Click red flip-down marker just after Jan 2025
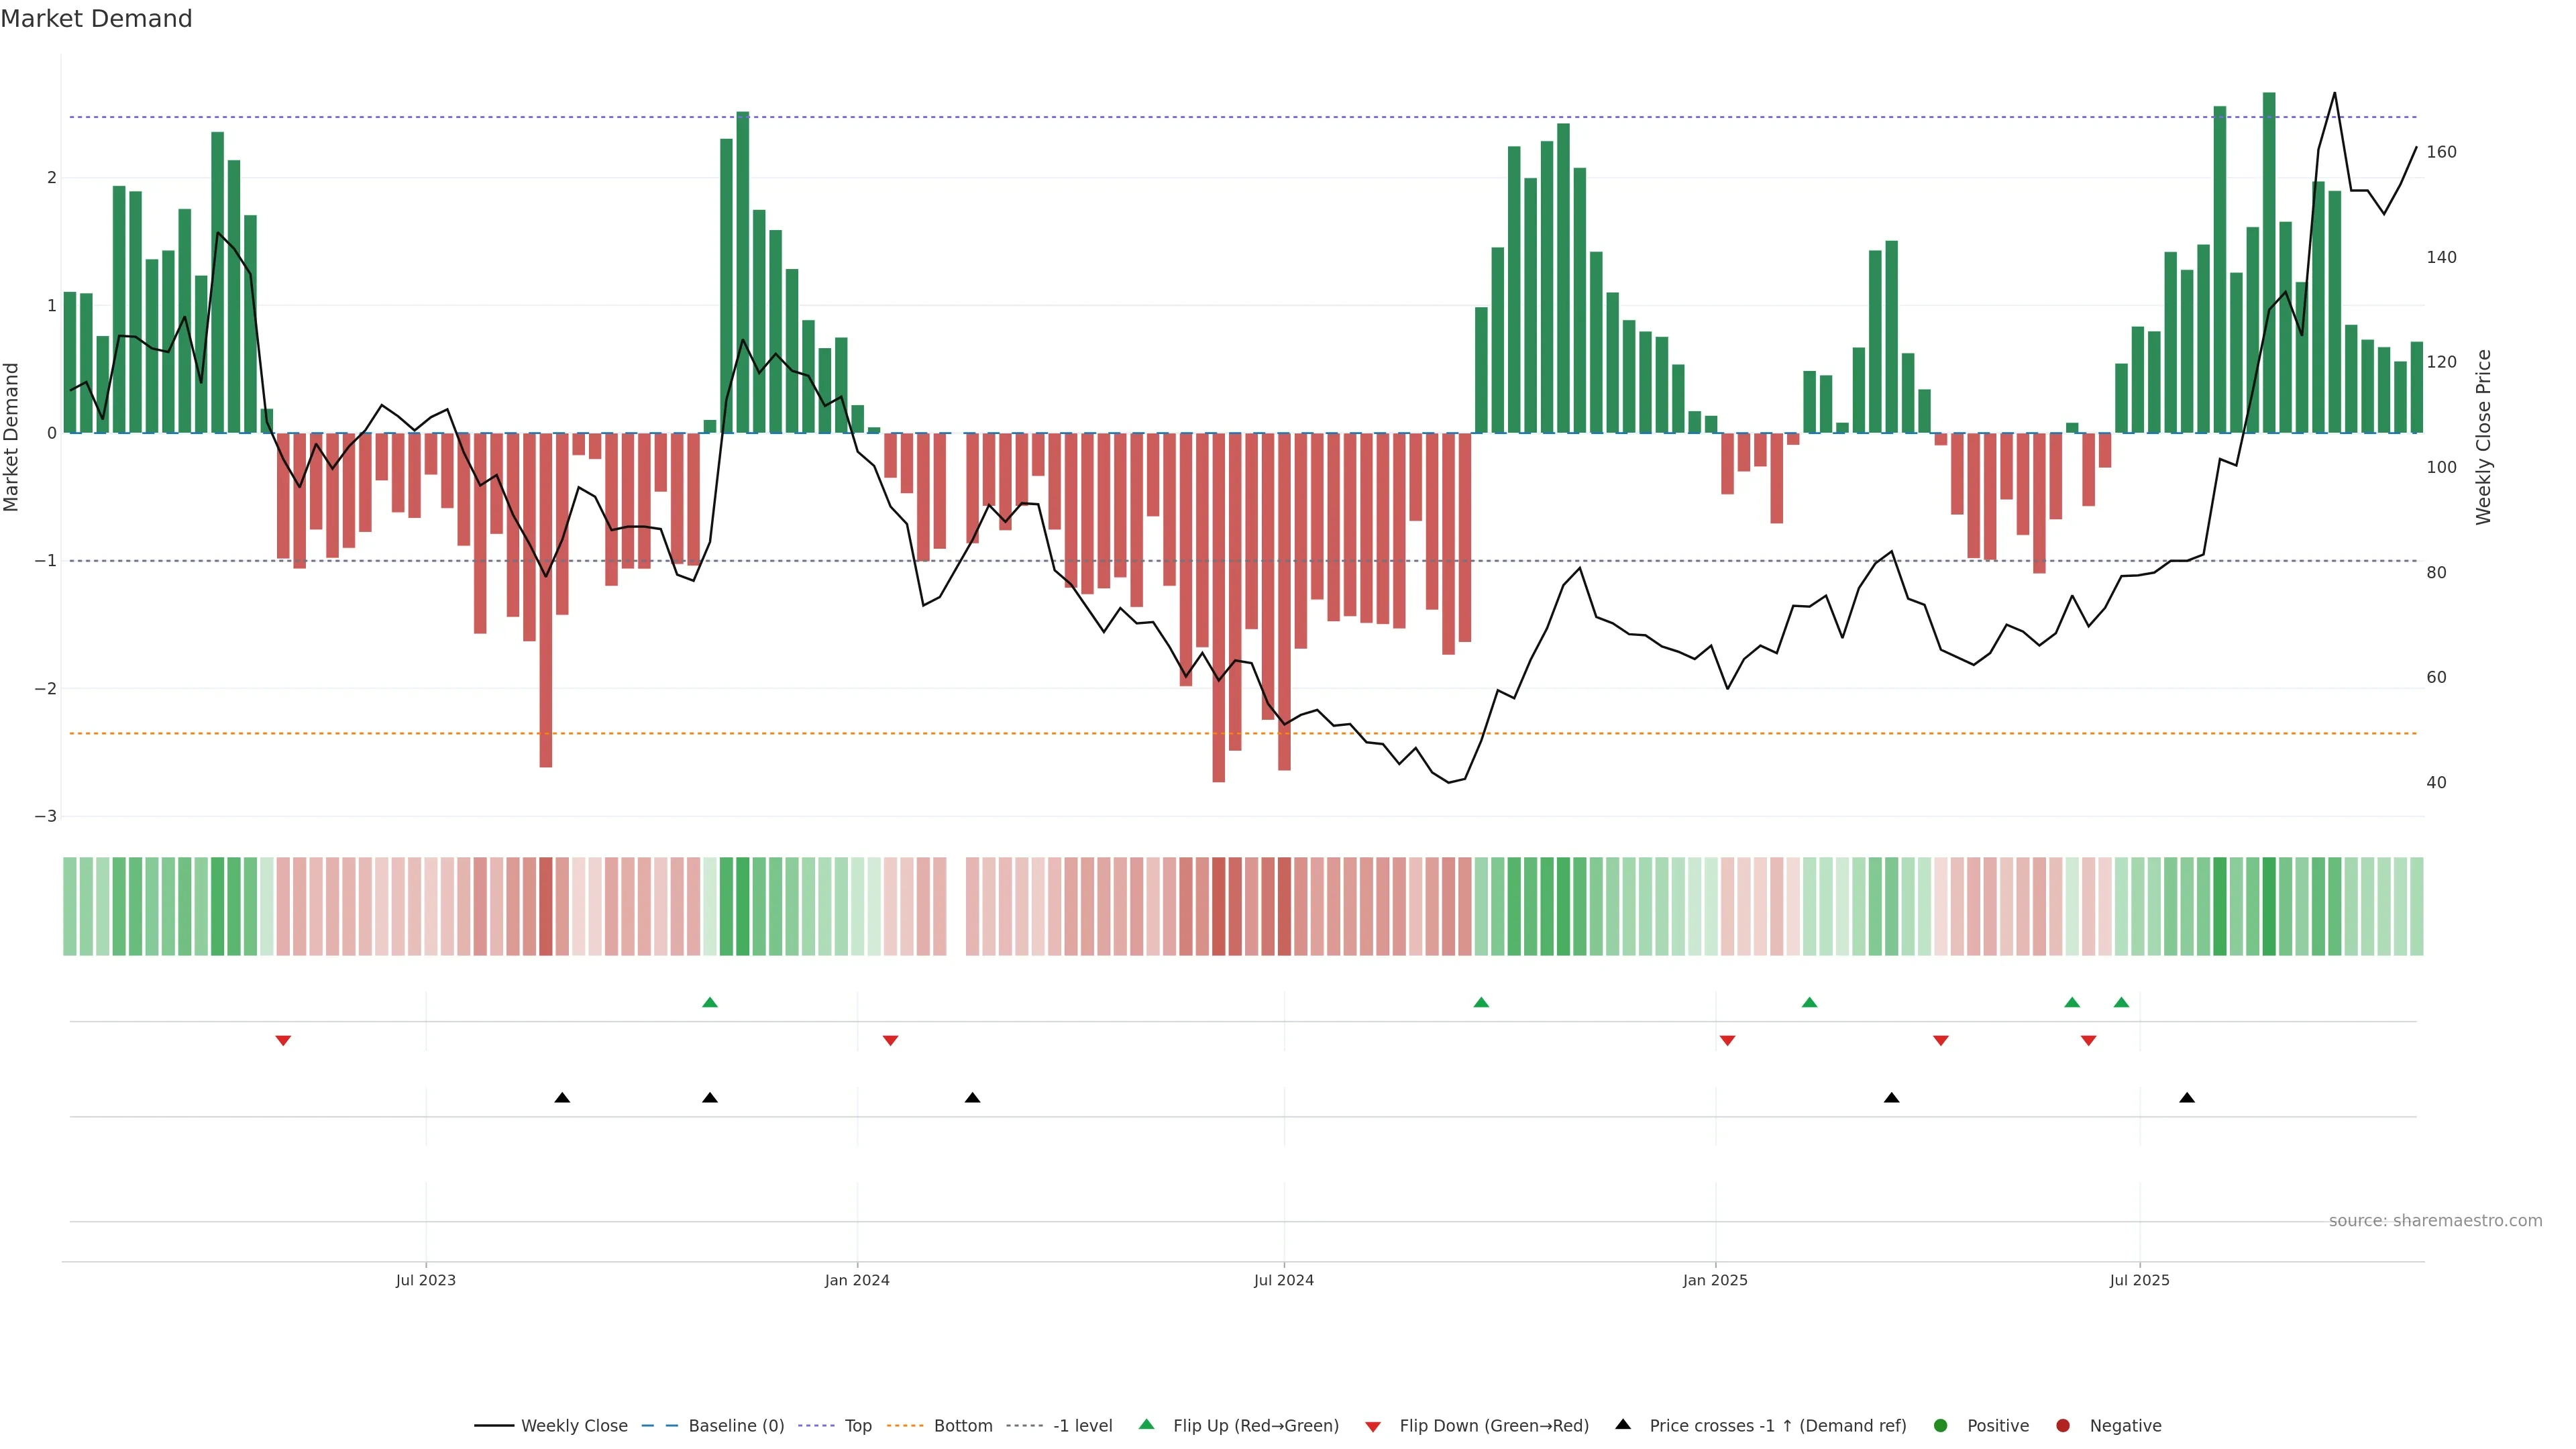Image resolution: width=2576 pixels, height=1449 pixels. pyautogui.click(x=1727, y=1041)
